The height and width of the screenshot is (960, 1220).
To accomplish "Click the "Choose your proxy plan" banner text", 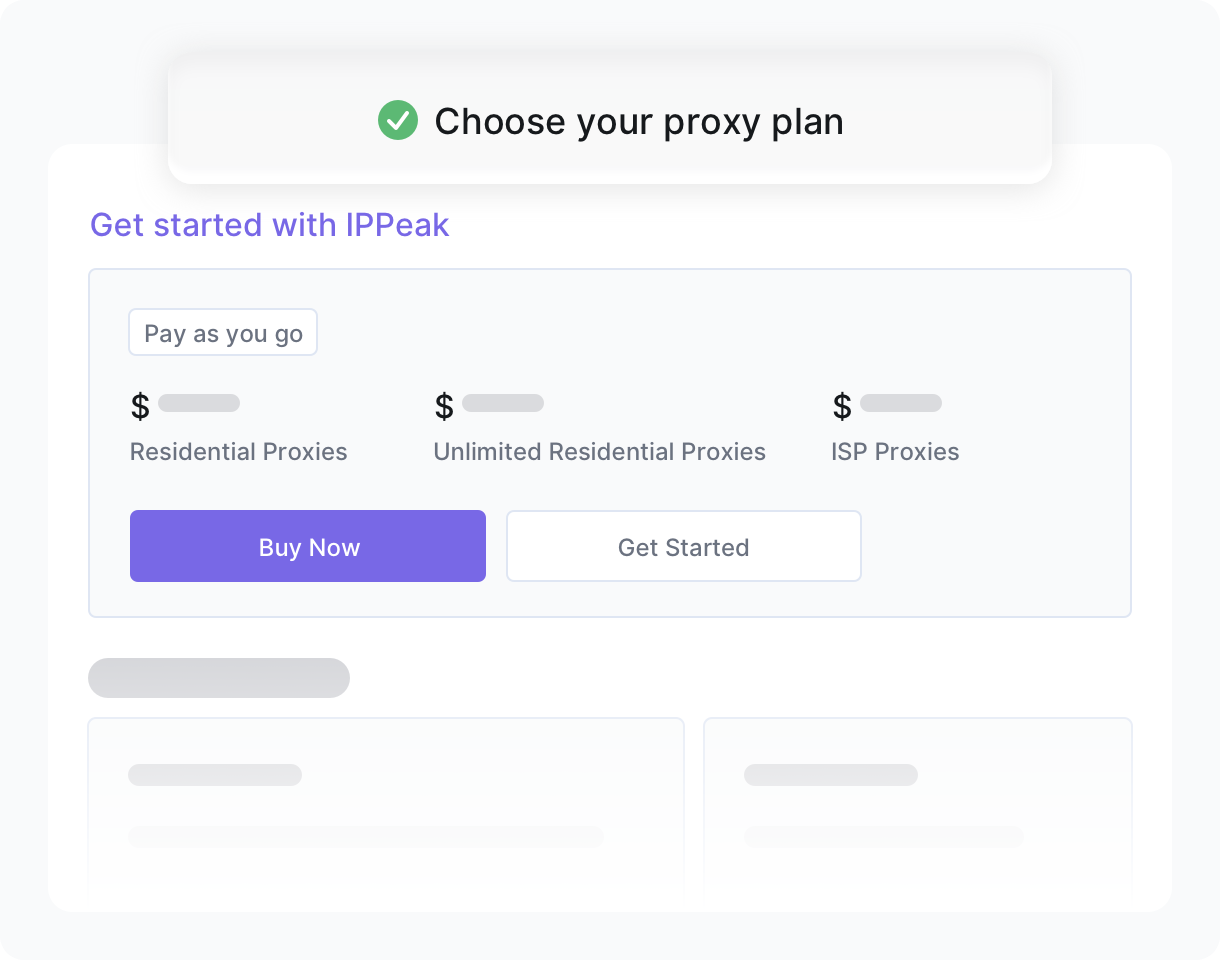I will pos(639,122).
